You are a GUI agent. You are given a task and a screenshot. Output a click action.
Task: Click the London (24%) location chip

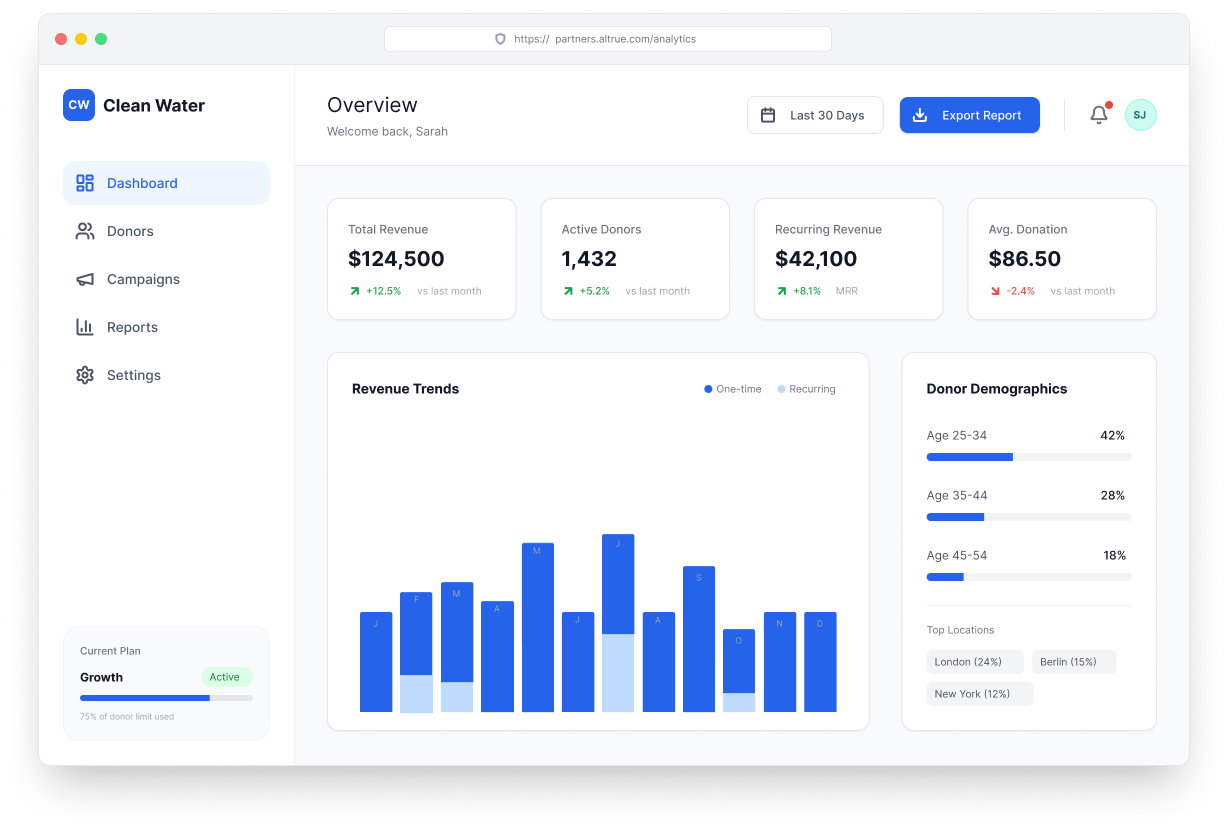(975, 662)
